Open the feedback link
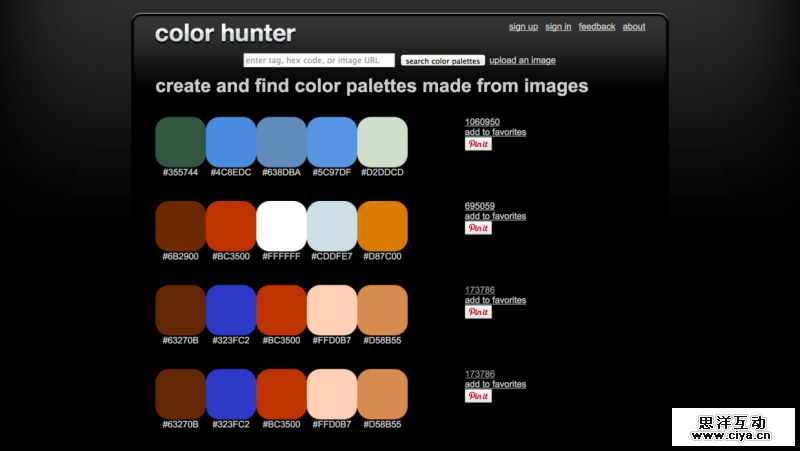800x451 pixels. click(597, 27)
